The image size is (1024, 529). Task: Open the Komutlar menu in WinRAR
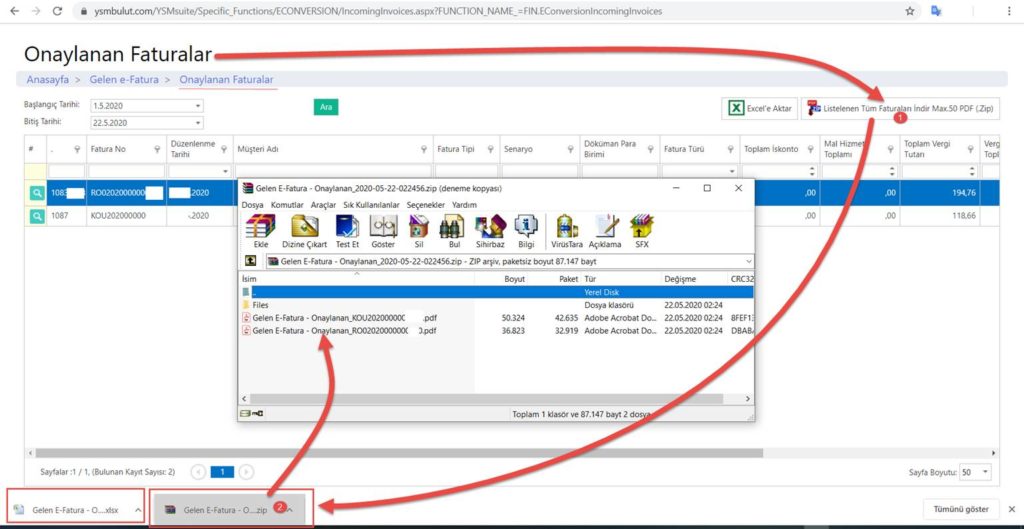tap(287, 204)
